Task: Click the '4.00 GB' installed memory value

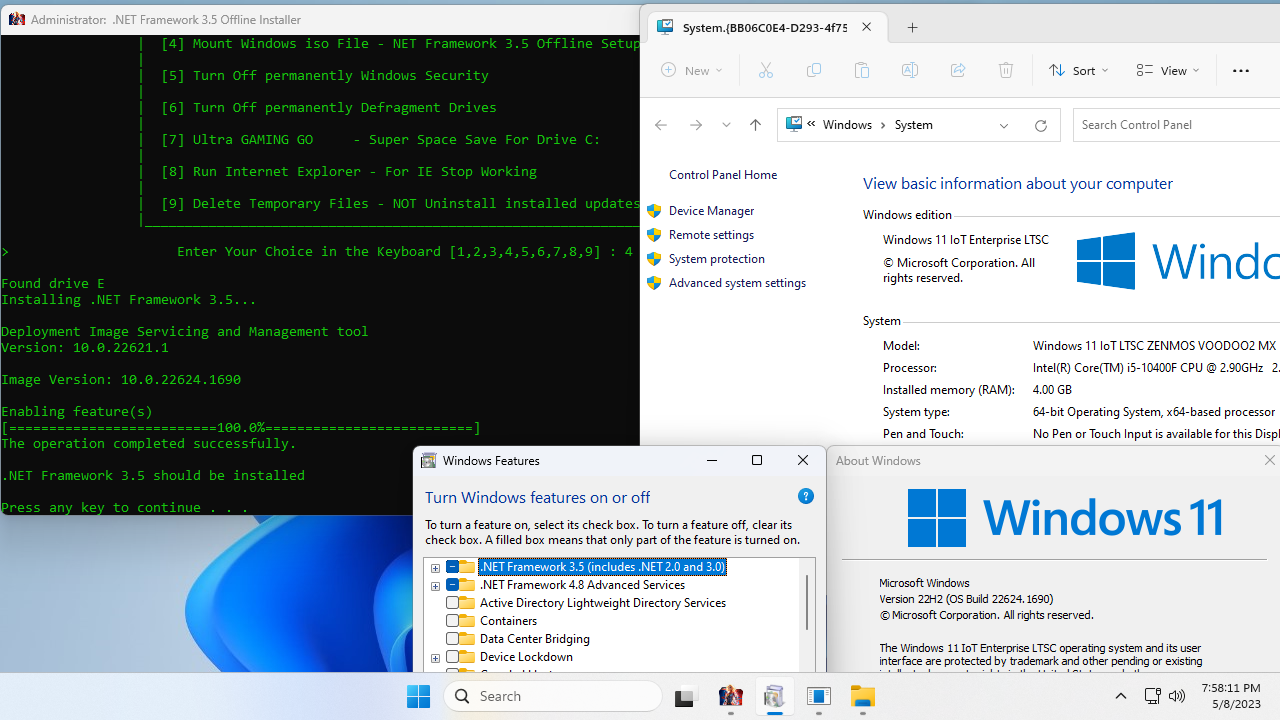Action: coord(1052,390)
